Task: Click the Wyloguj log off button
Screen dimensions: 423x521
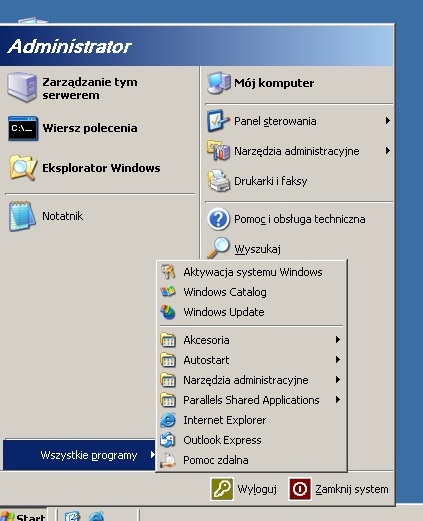Action: click(x=244, y=489)
